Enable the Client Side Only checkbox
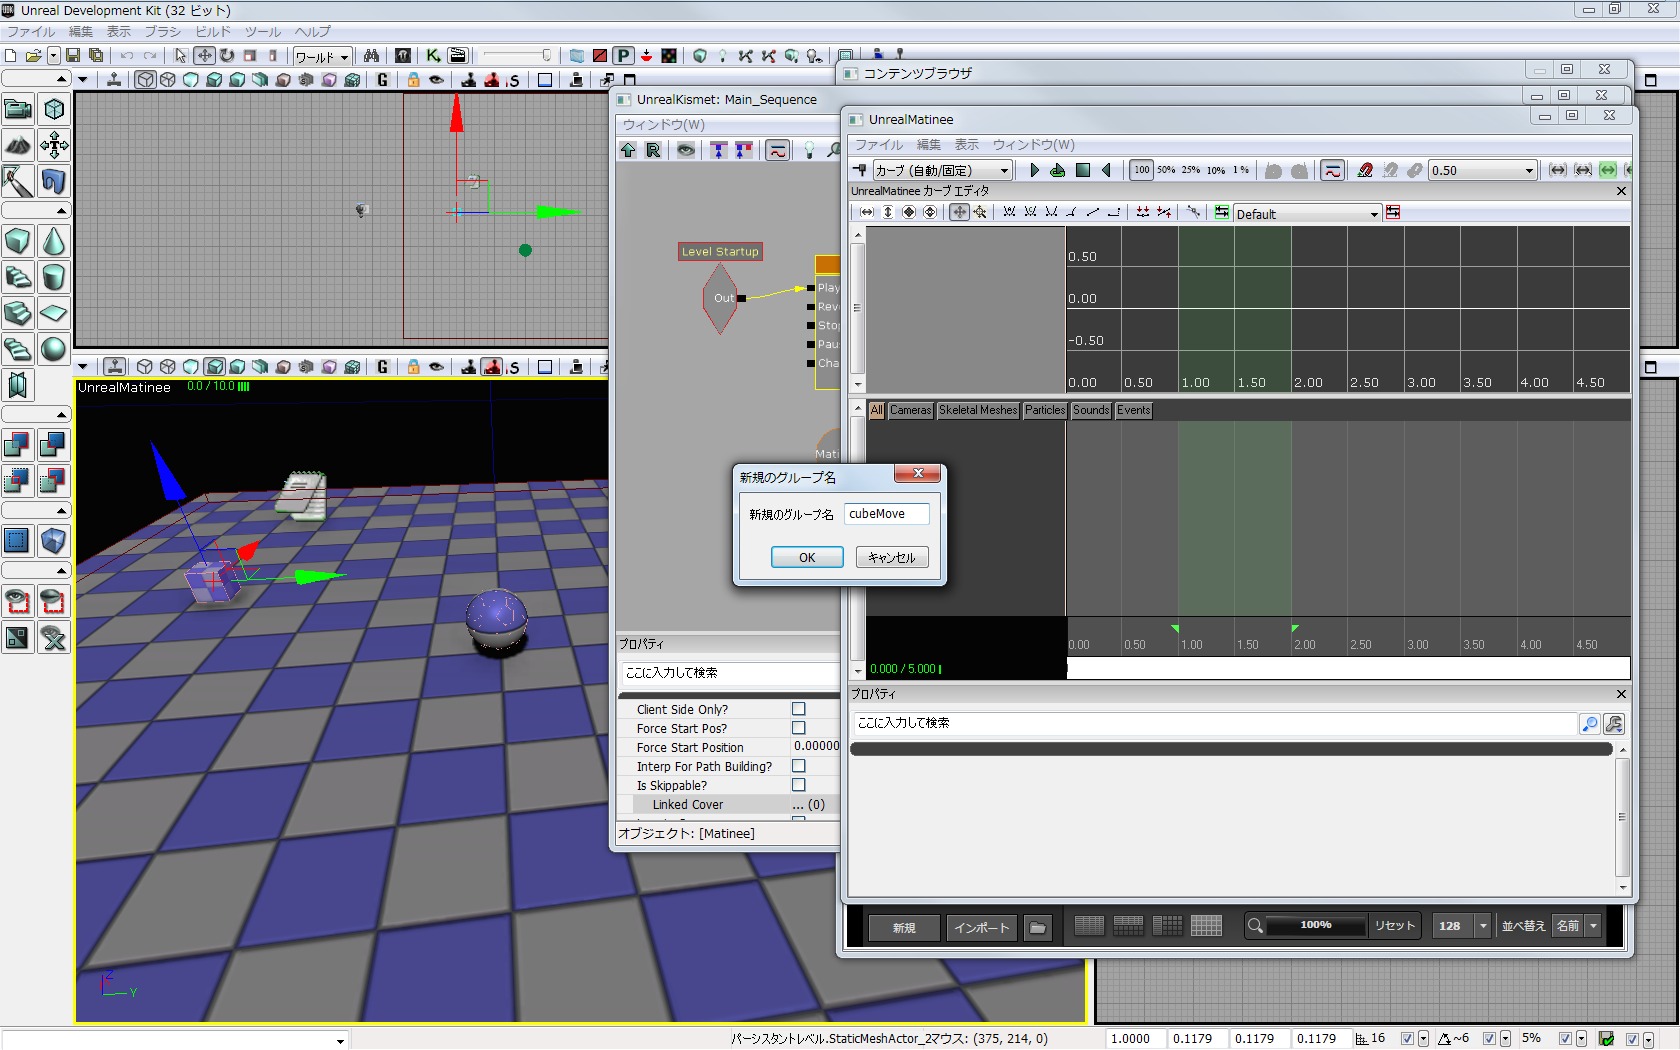The height and width of the screenshot is (1050, 1680). pyautogui.click(x=799, y=709)
